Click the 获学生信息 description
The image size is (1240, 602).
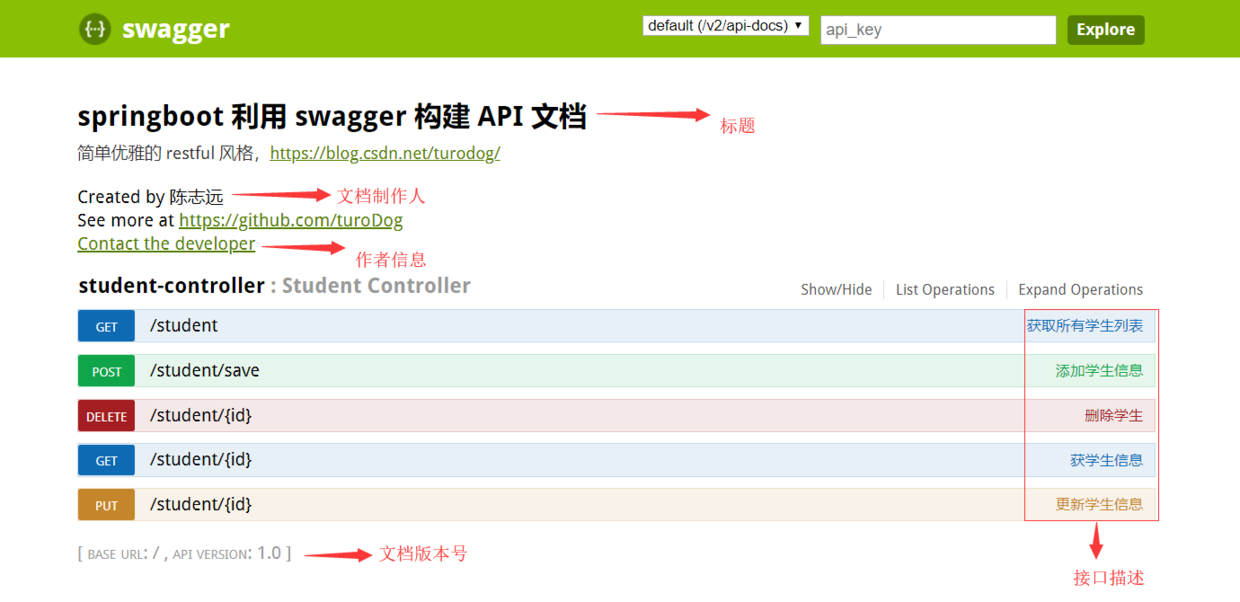pos(1106,460)
